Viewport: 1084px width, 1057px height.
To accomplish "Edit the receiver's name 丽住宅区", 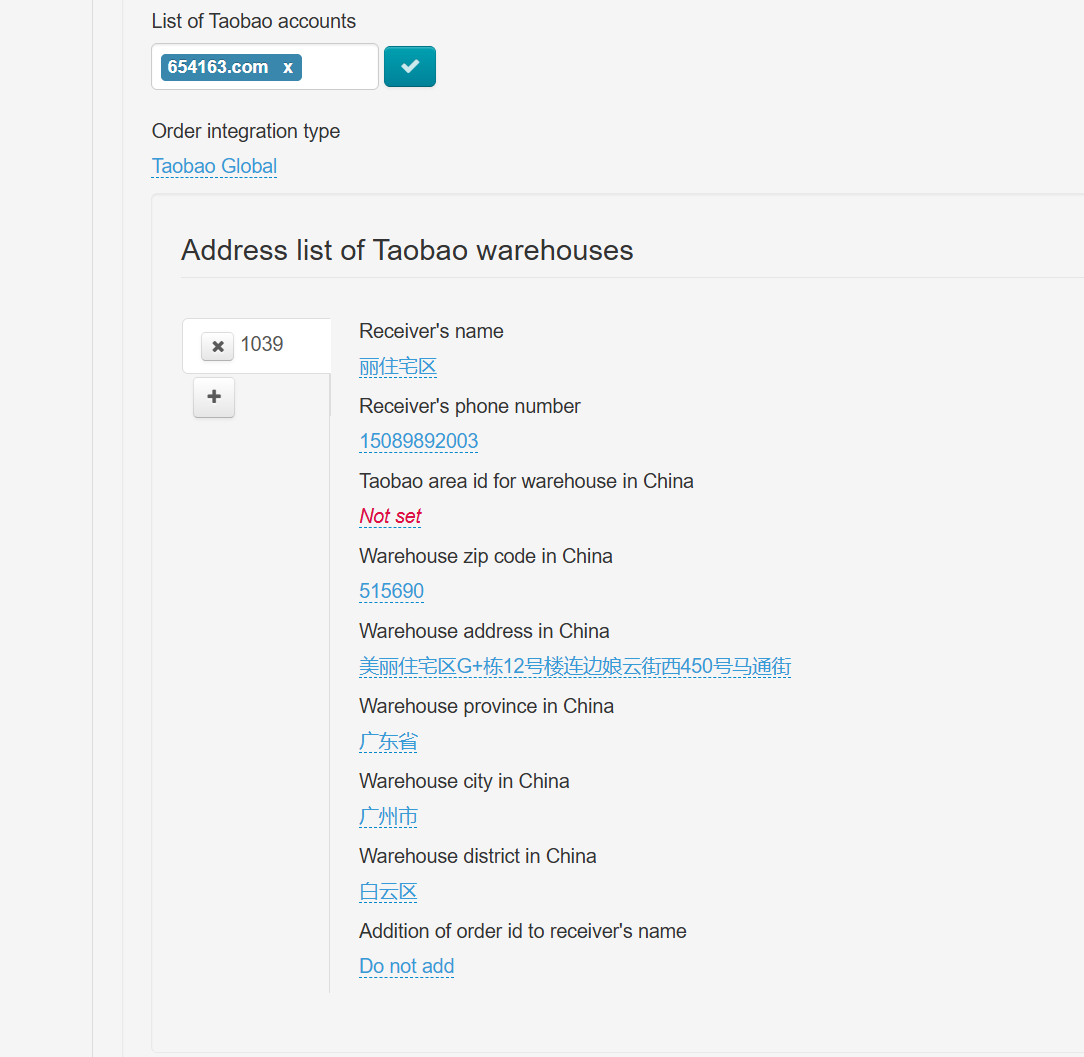I will [x=398, y=366].
